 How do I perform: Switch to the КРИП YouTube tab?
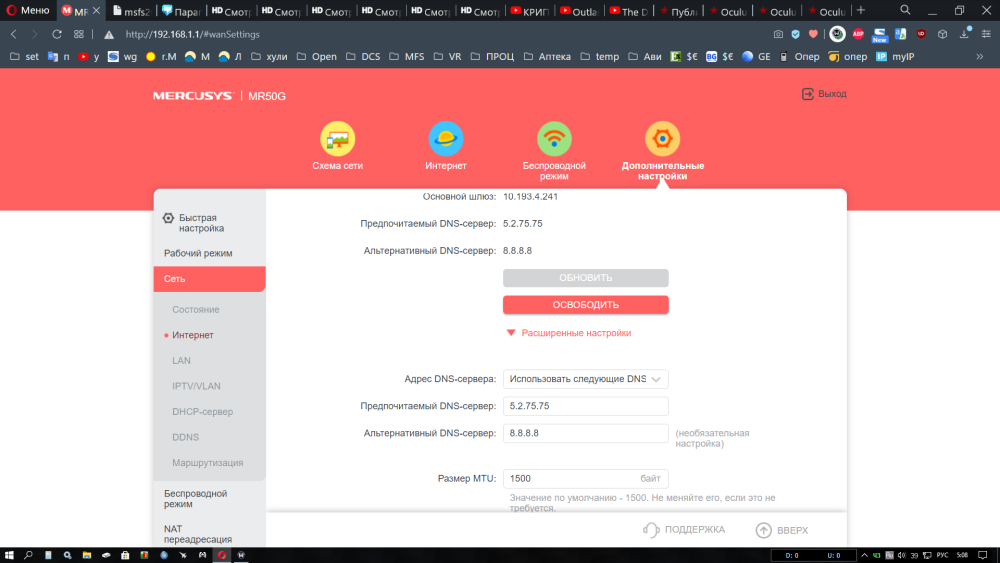531,11
